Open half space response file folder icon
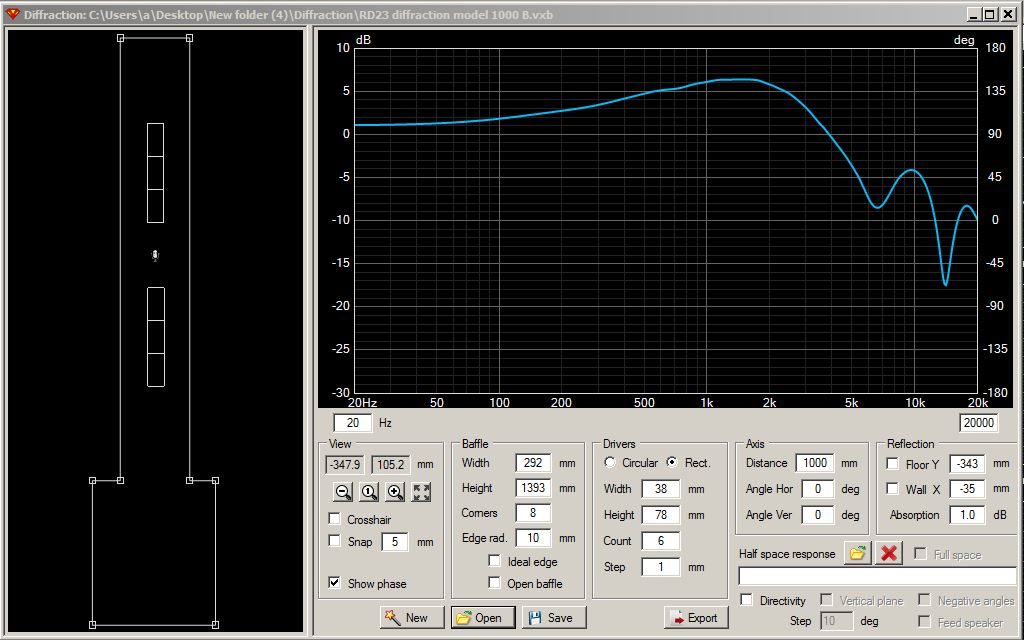The width and height of the screenshot is (1024, 640). [857, 553]
